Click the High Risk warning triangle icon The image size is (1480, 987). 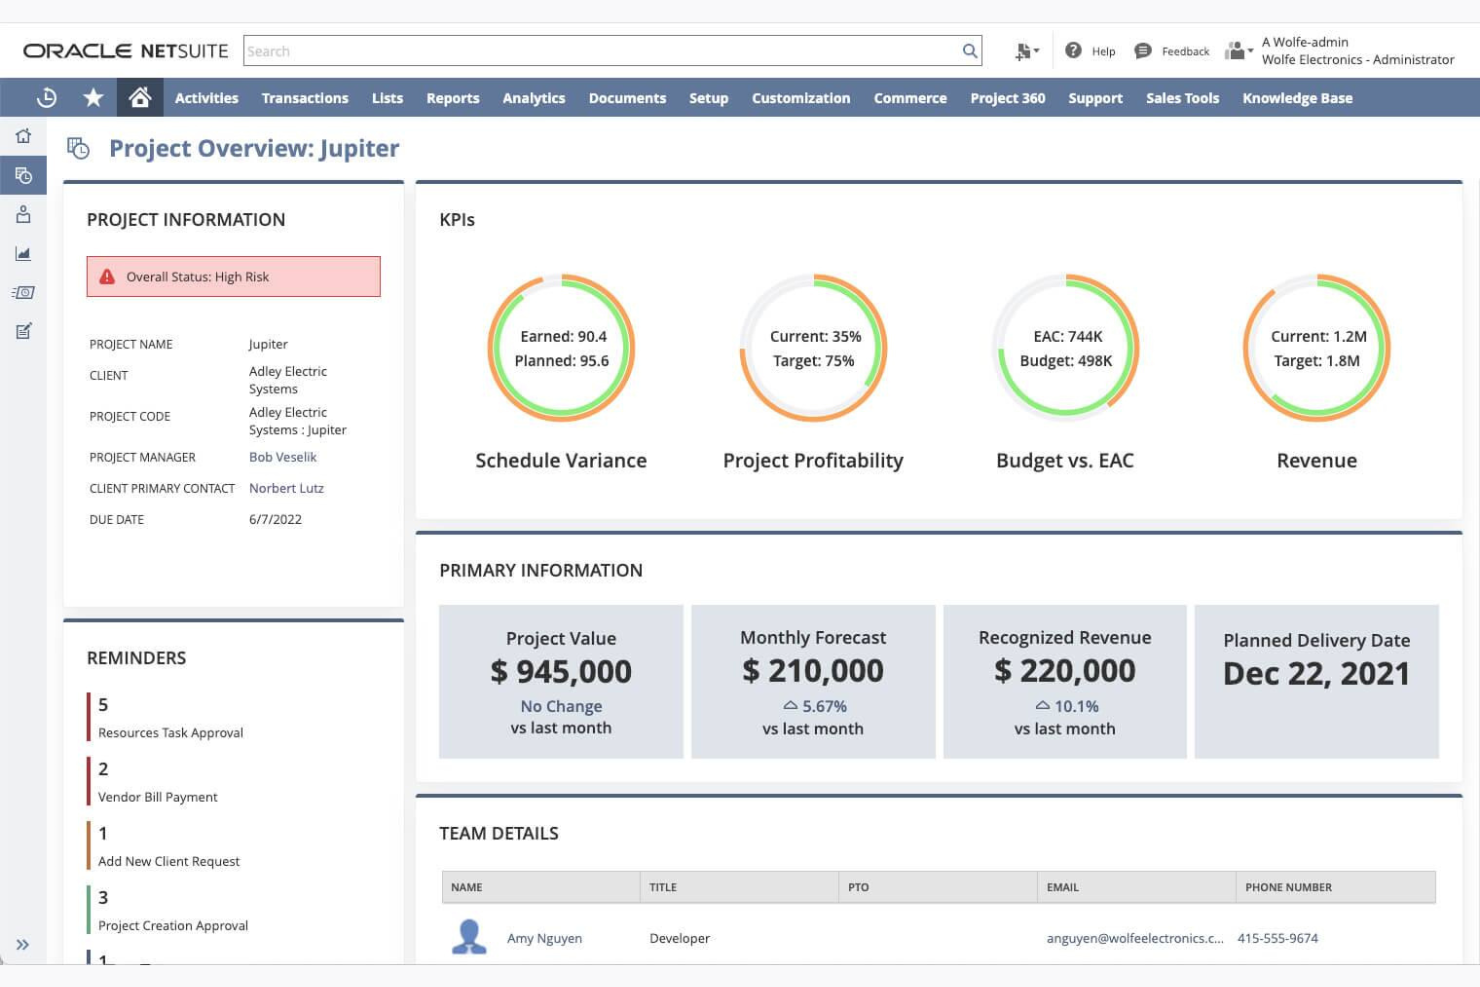(107, 277)
